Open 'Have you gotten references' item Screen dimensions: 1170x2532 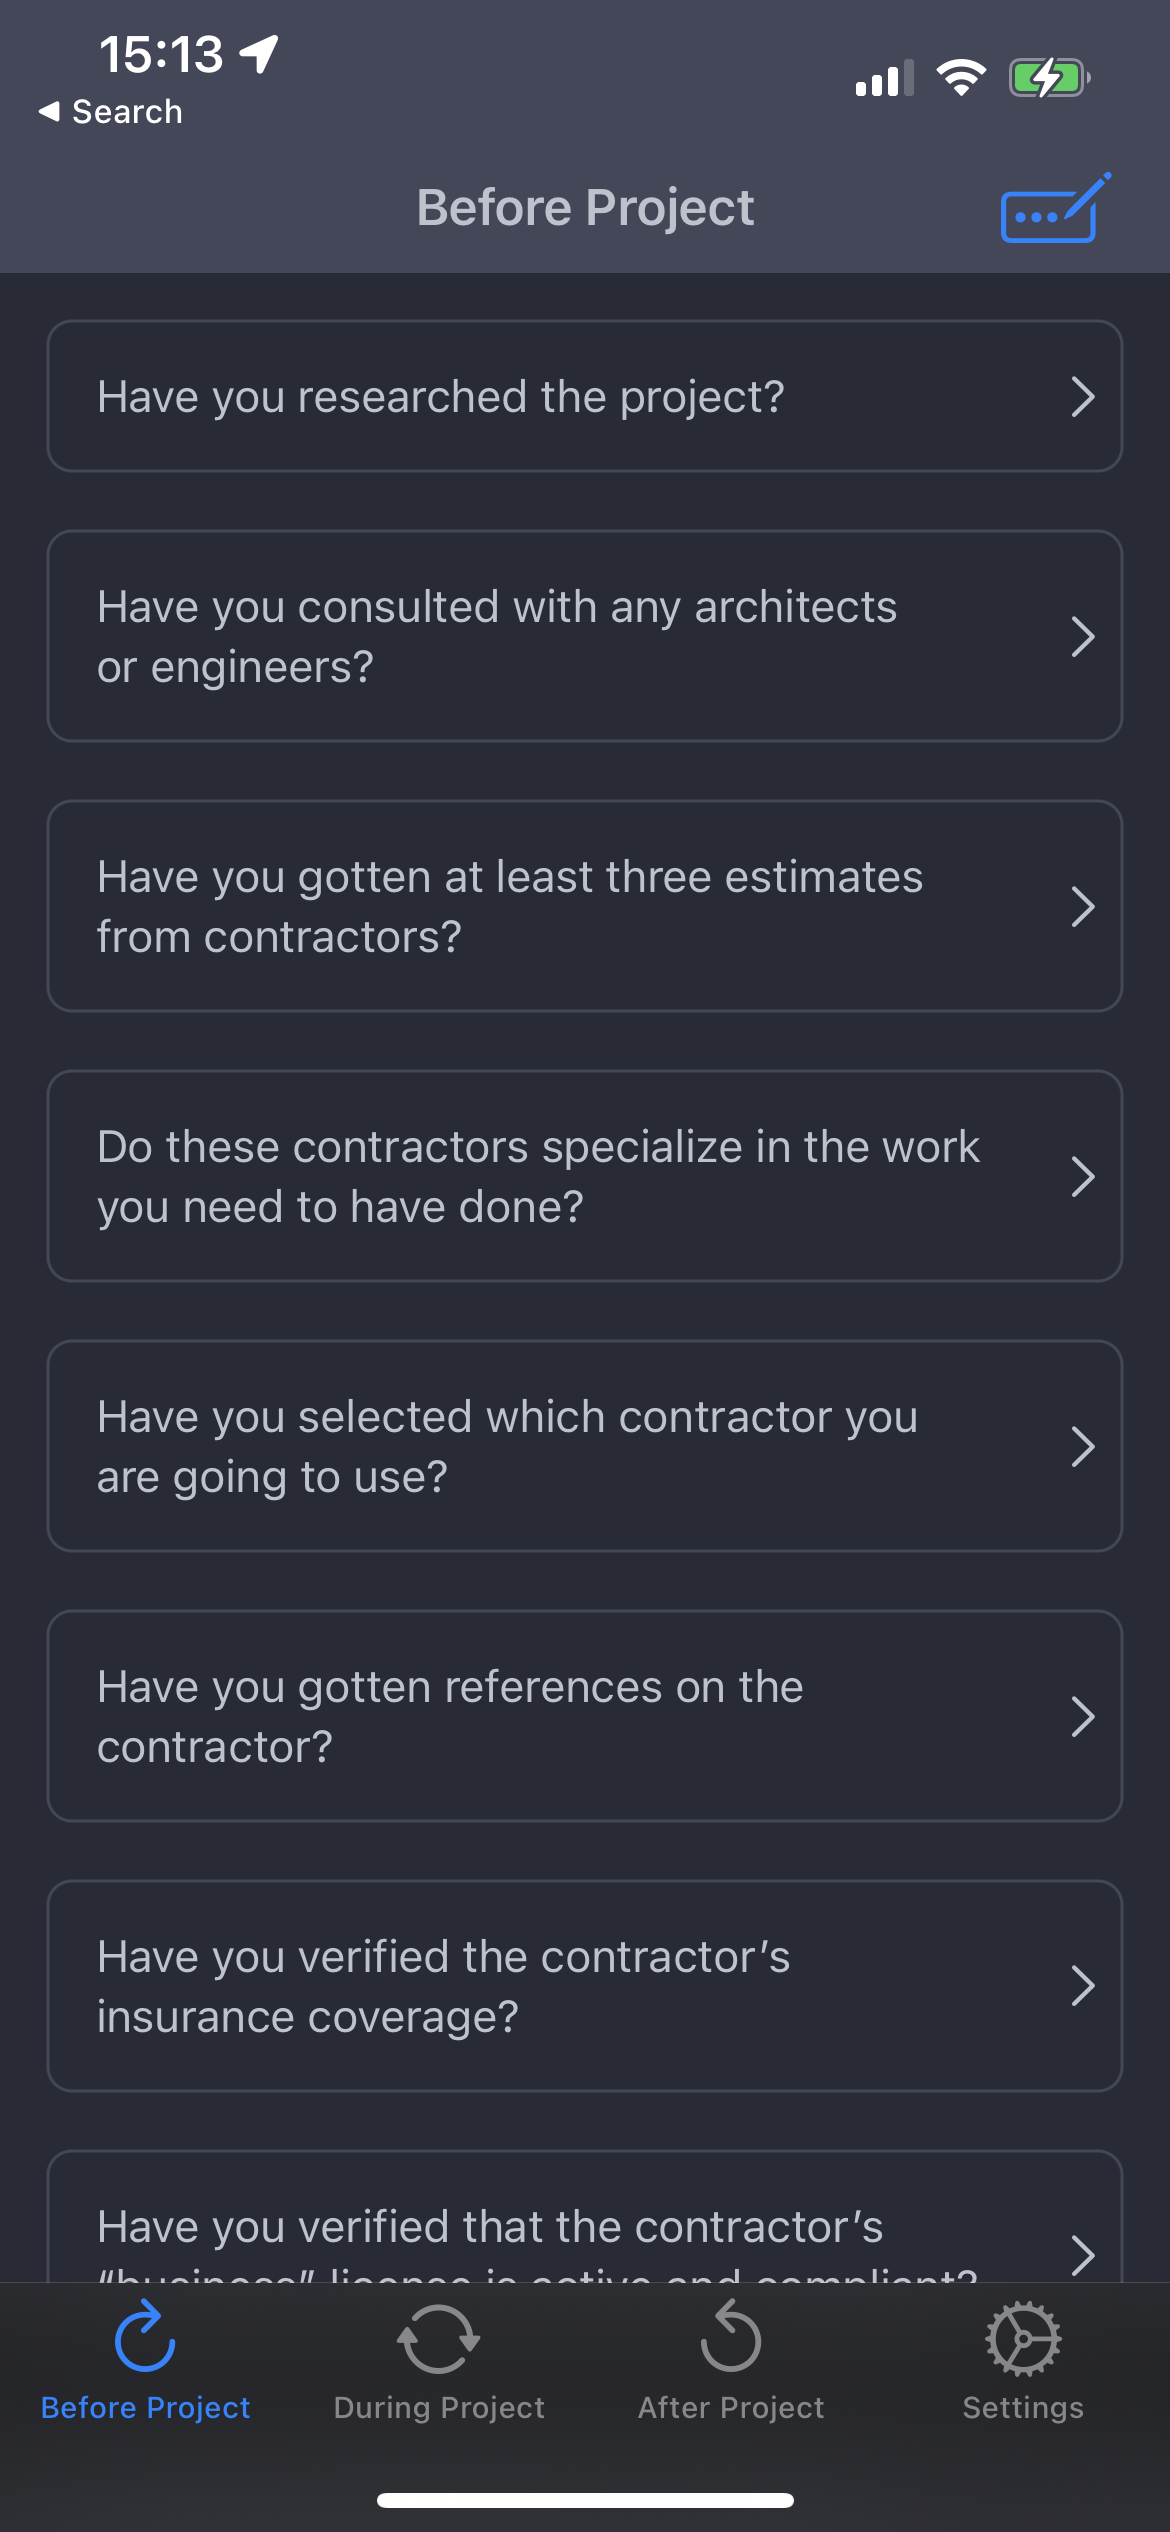(x=585, y=1716)
